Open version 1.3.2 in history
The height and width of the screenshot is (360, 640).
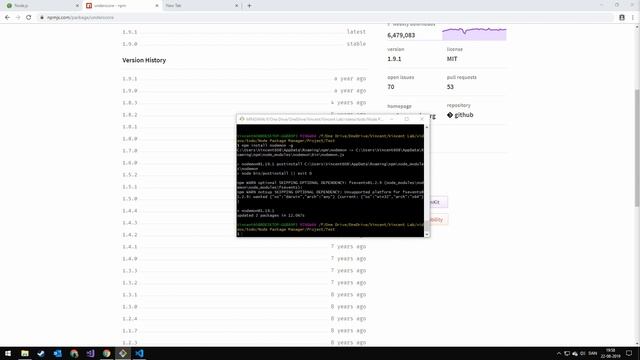pyautogui.click(x=130, y=283)
